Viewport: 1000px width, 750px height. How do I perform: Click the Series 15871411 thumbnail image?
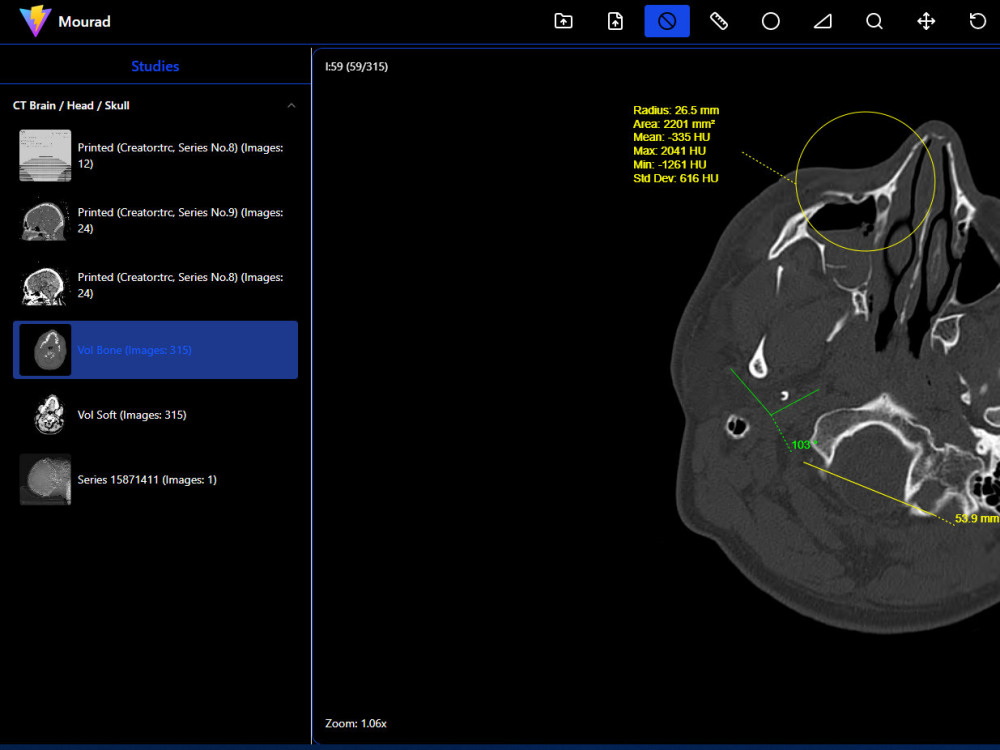(45, 480)
